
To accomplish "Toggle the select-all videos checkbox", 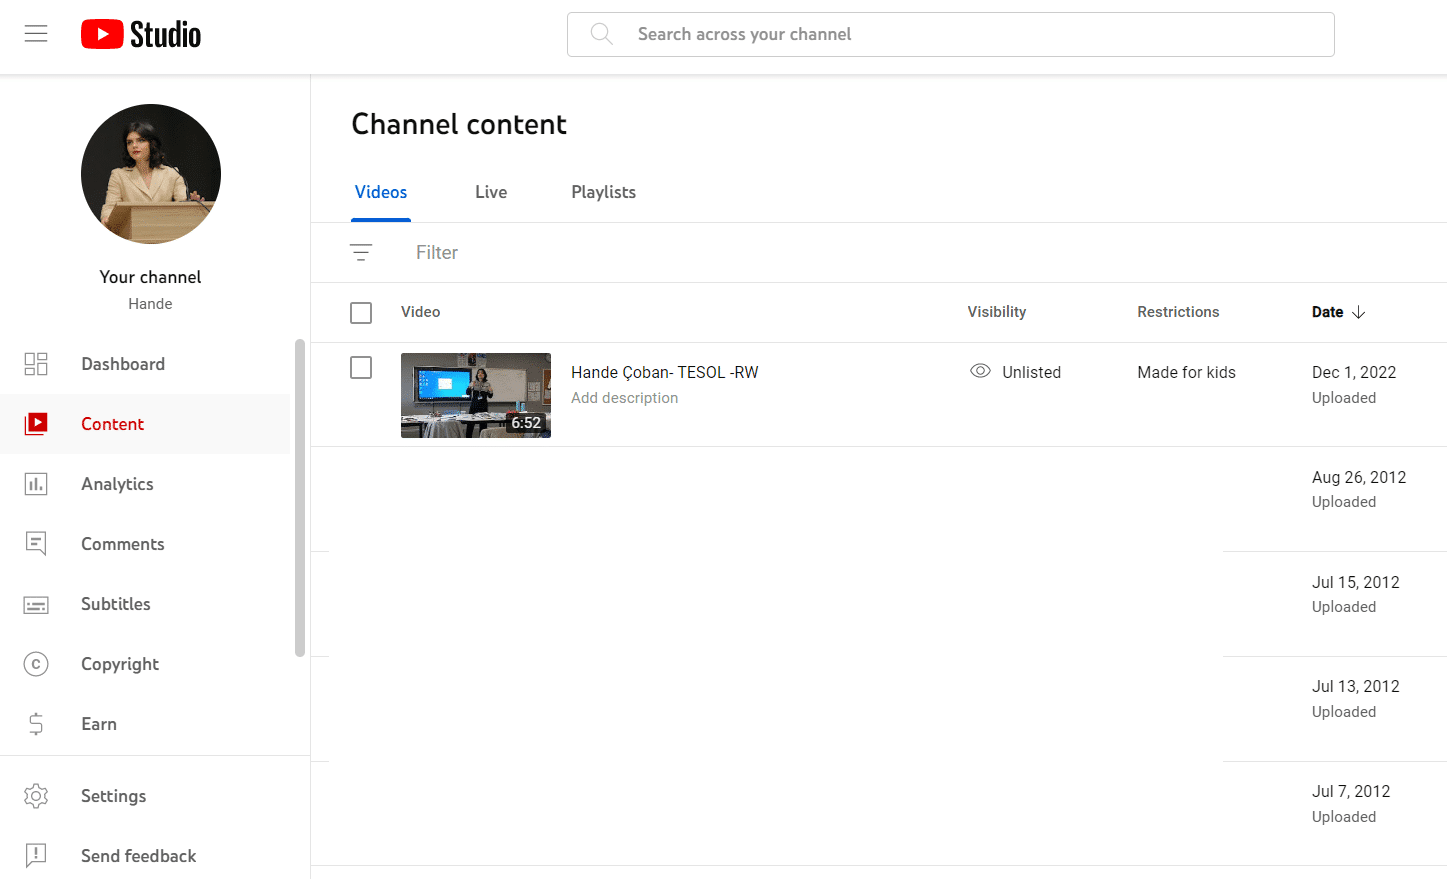I will [x=361, y=313].
